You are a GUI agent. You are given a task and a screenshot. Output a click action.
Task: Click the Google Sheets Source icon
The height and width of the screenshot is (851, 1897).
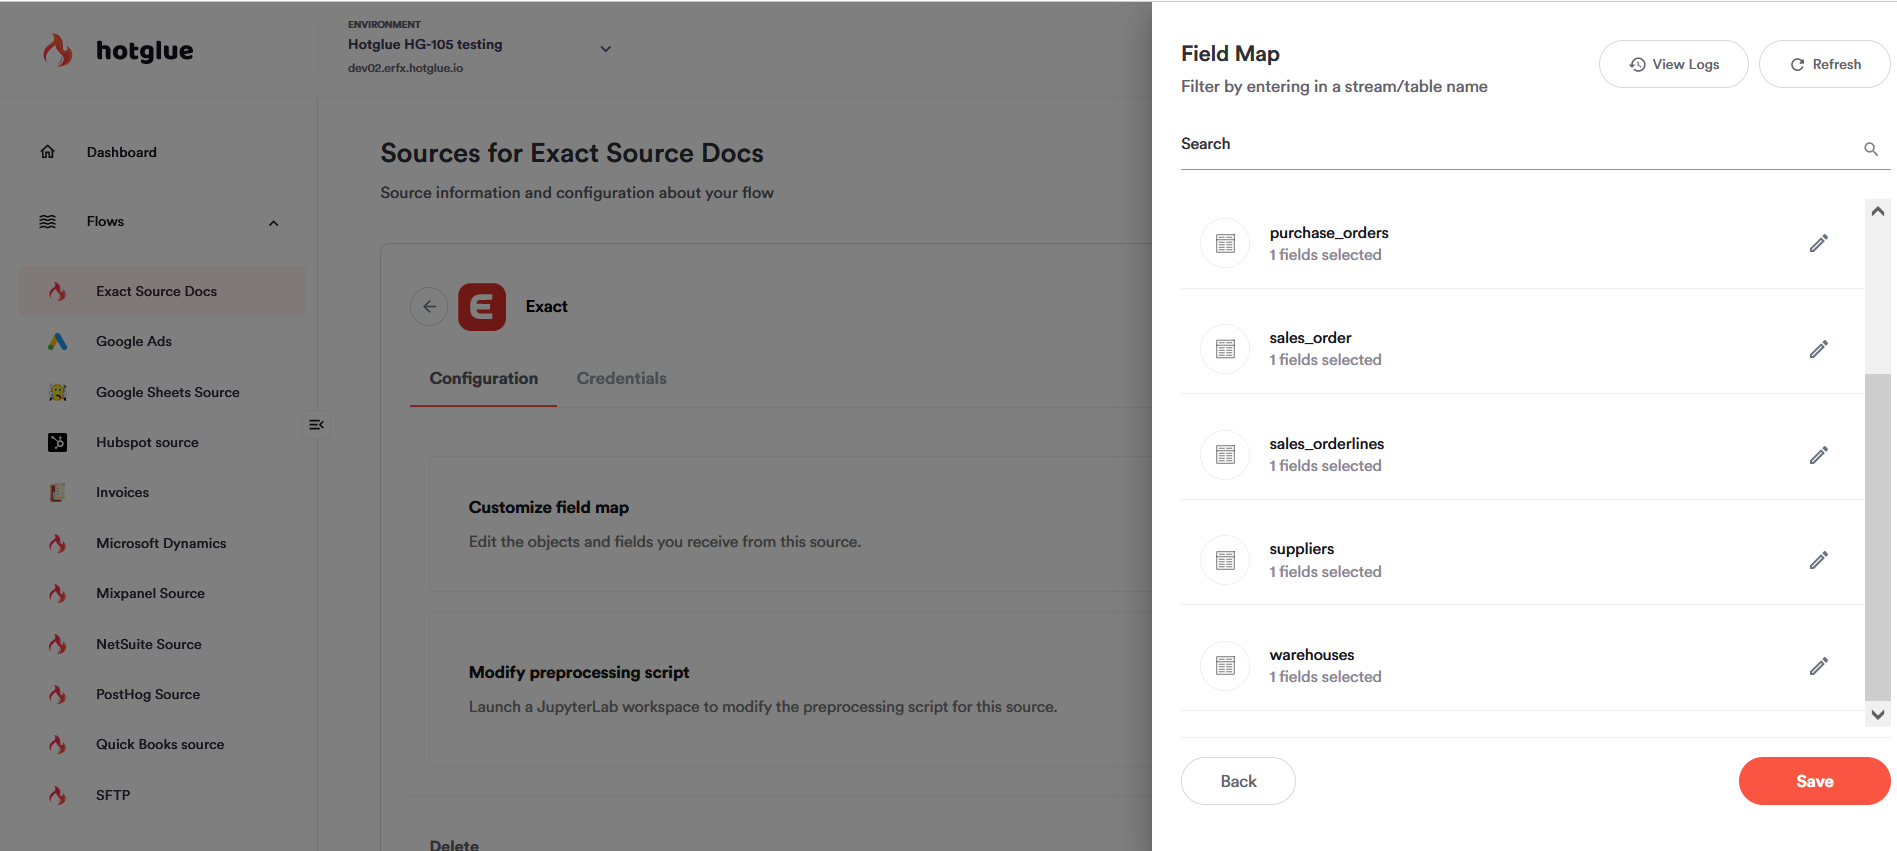pyautogui.click(x=57, y=392)
